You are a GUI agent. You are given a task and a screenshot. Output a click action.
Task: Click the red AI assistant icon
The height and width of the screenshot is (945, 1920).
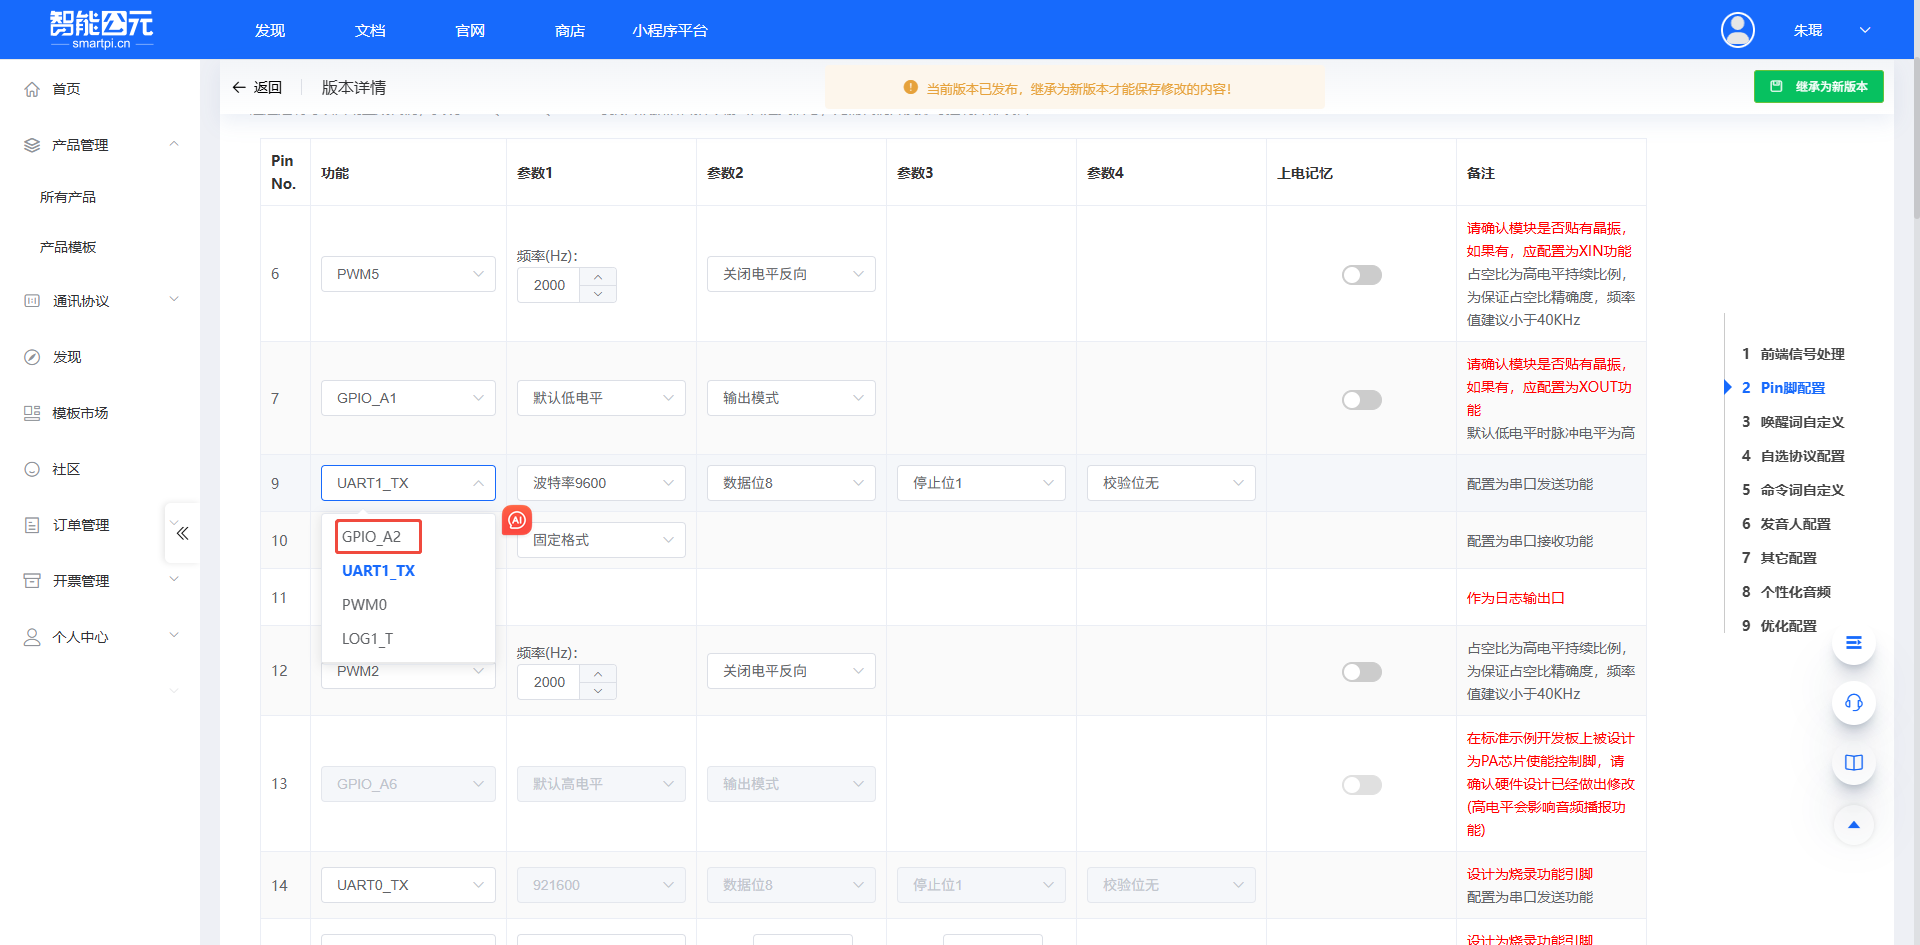click(x=517, y=520)
